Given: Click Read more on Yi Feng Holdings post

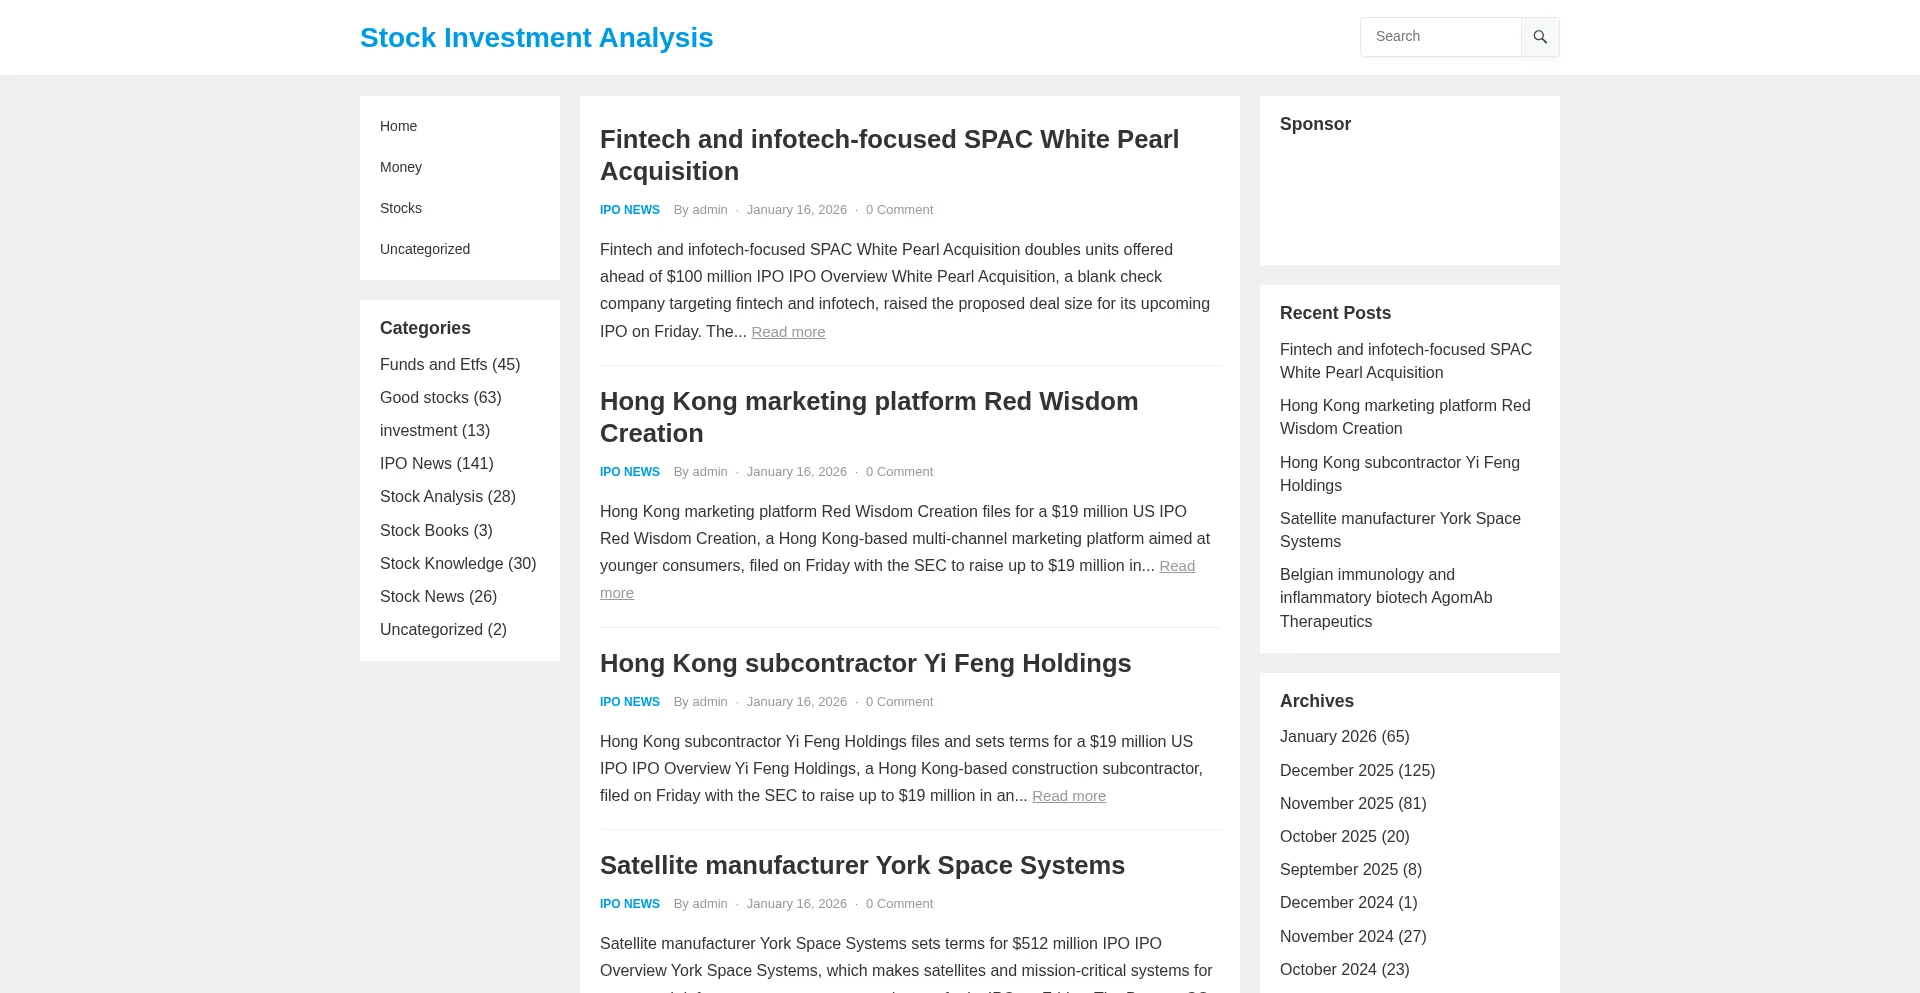Looking at the screenshot, I should tap(1068, 796).
